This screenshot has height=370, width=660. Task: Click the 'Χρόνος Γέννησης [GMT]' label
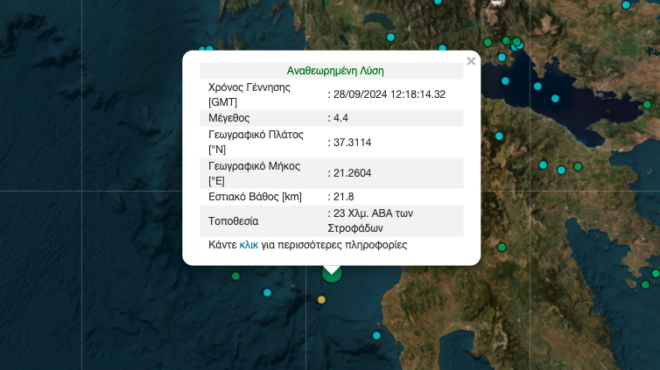(249, 95)
